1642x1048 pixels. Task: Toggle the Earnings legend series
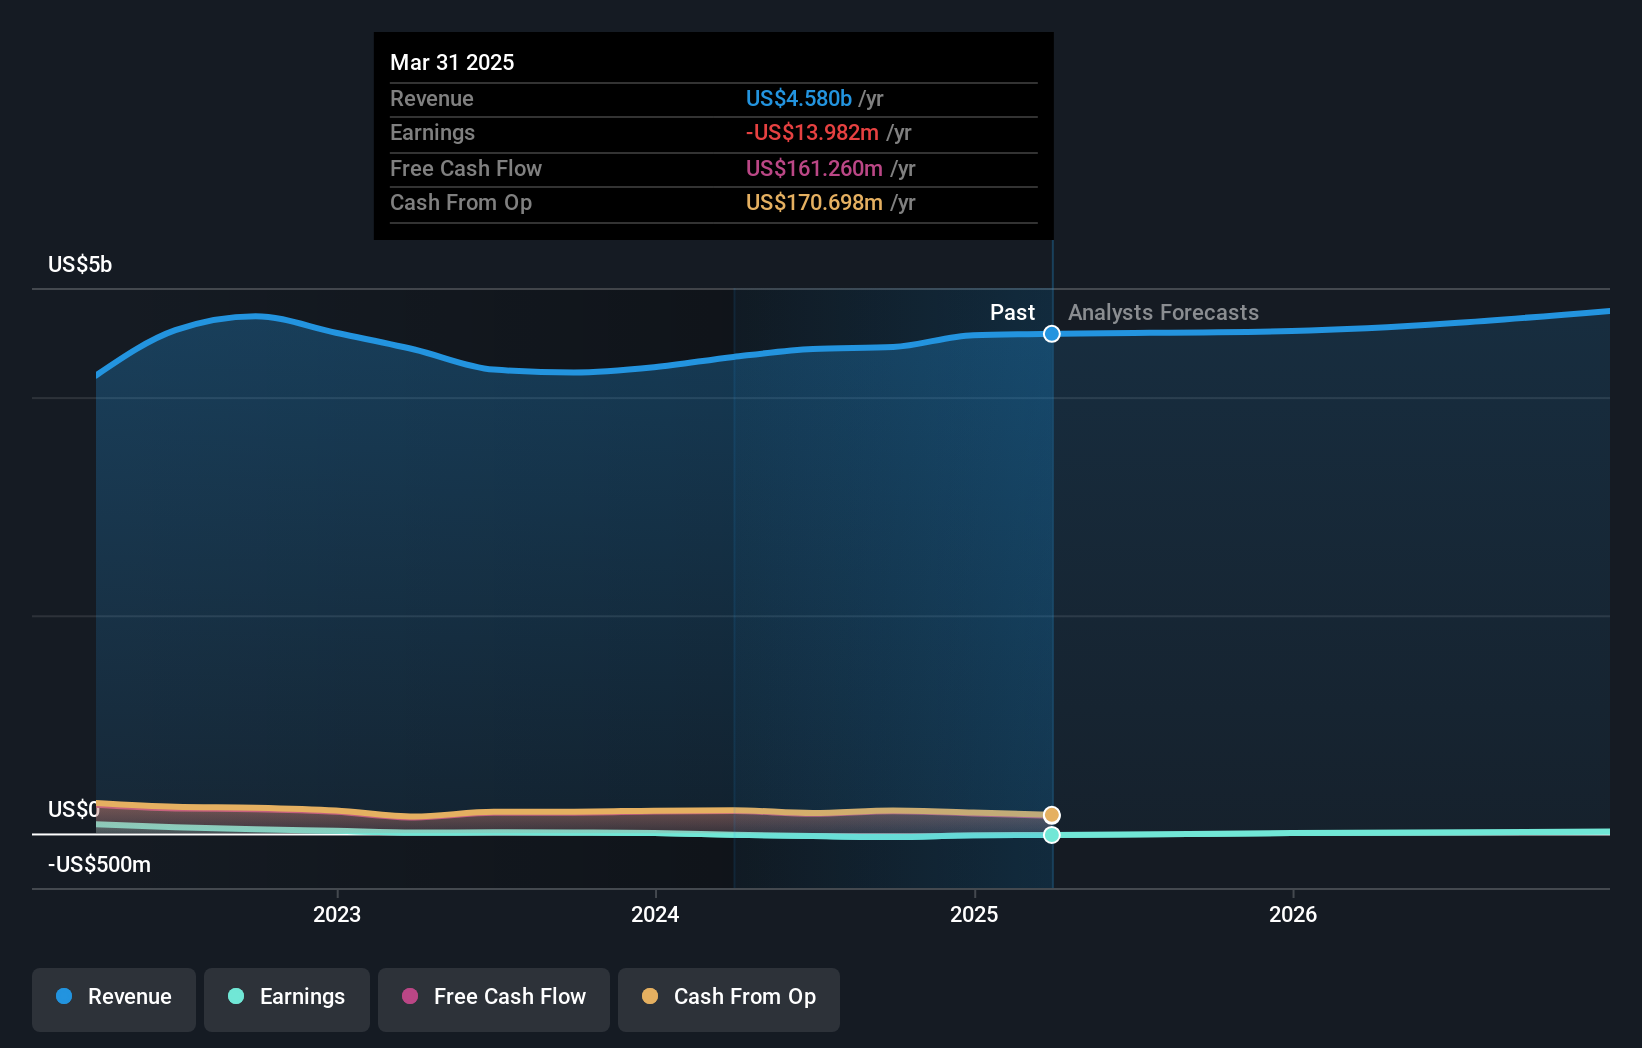(287, 999)
